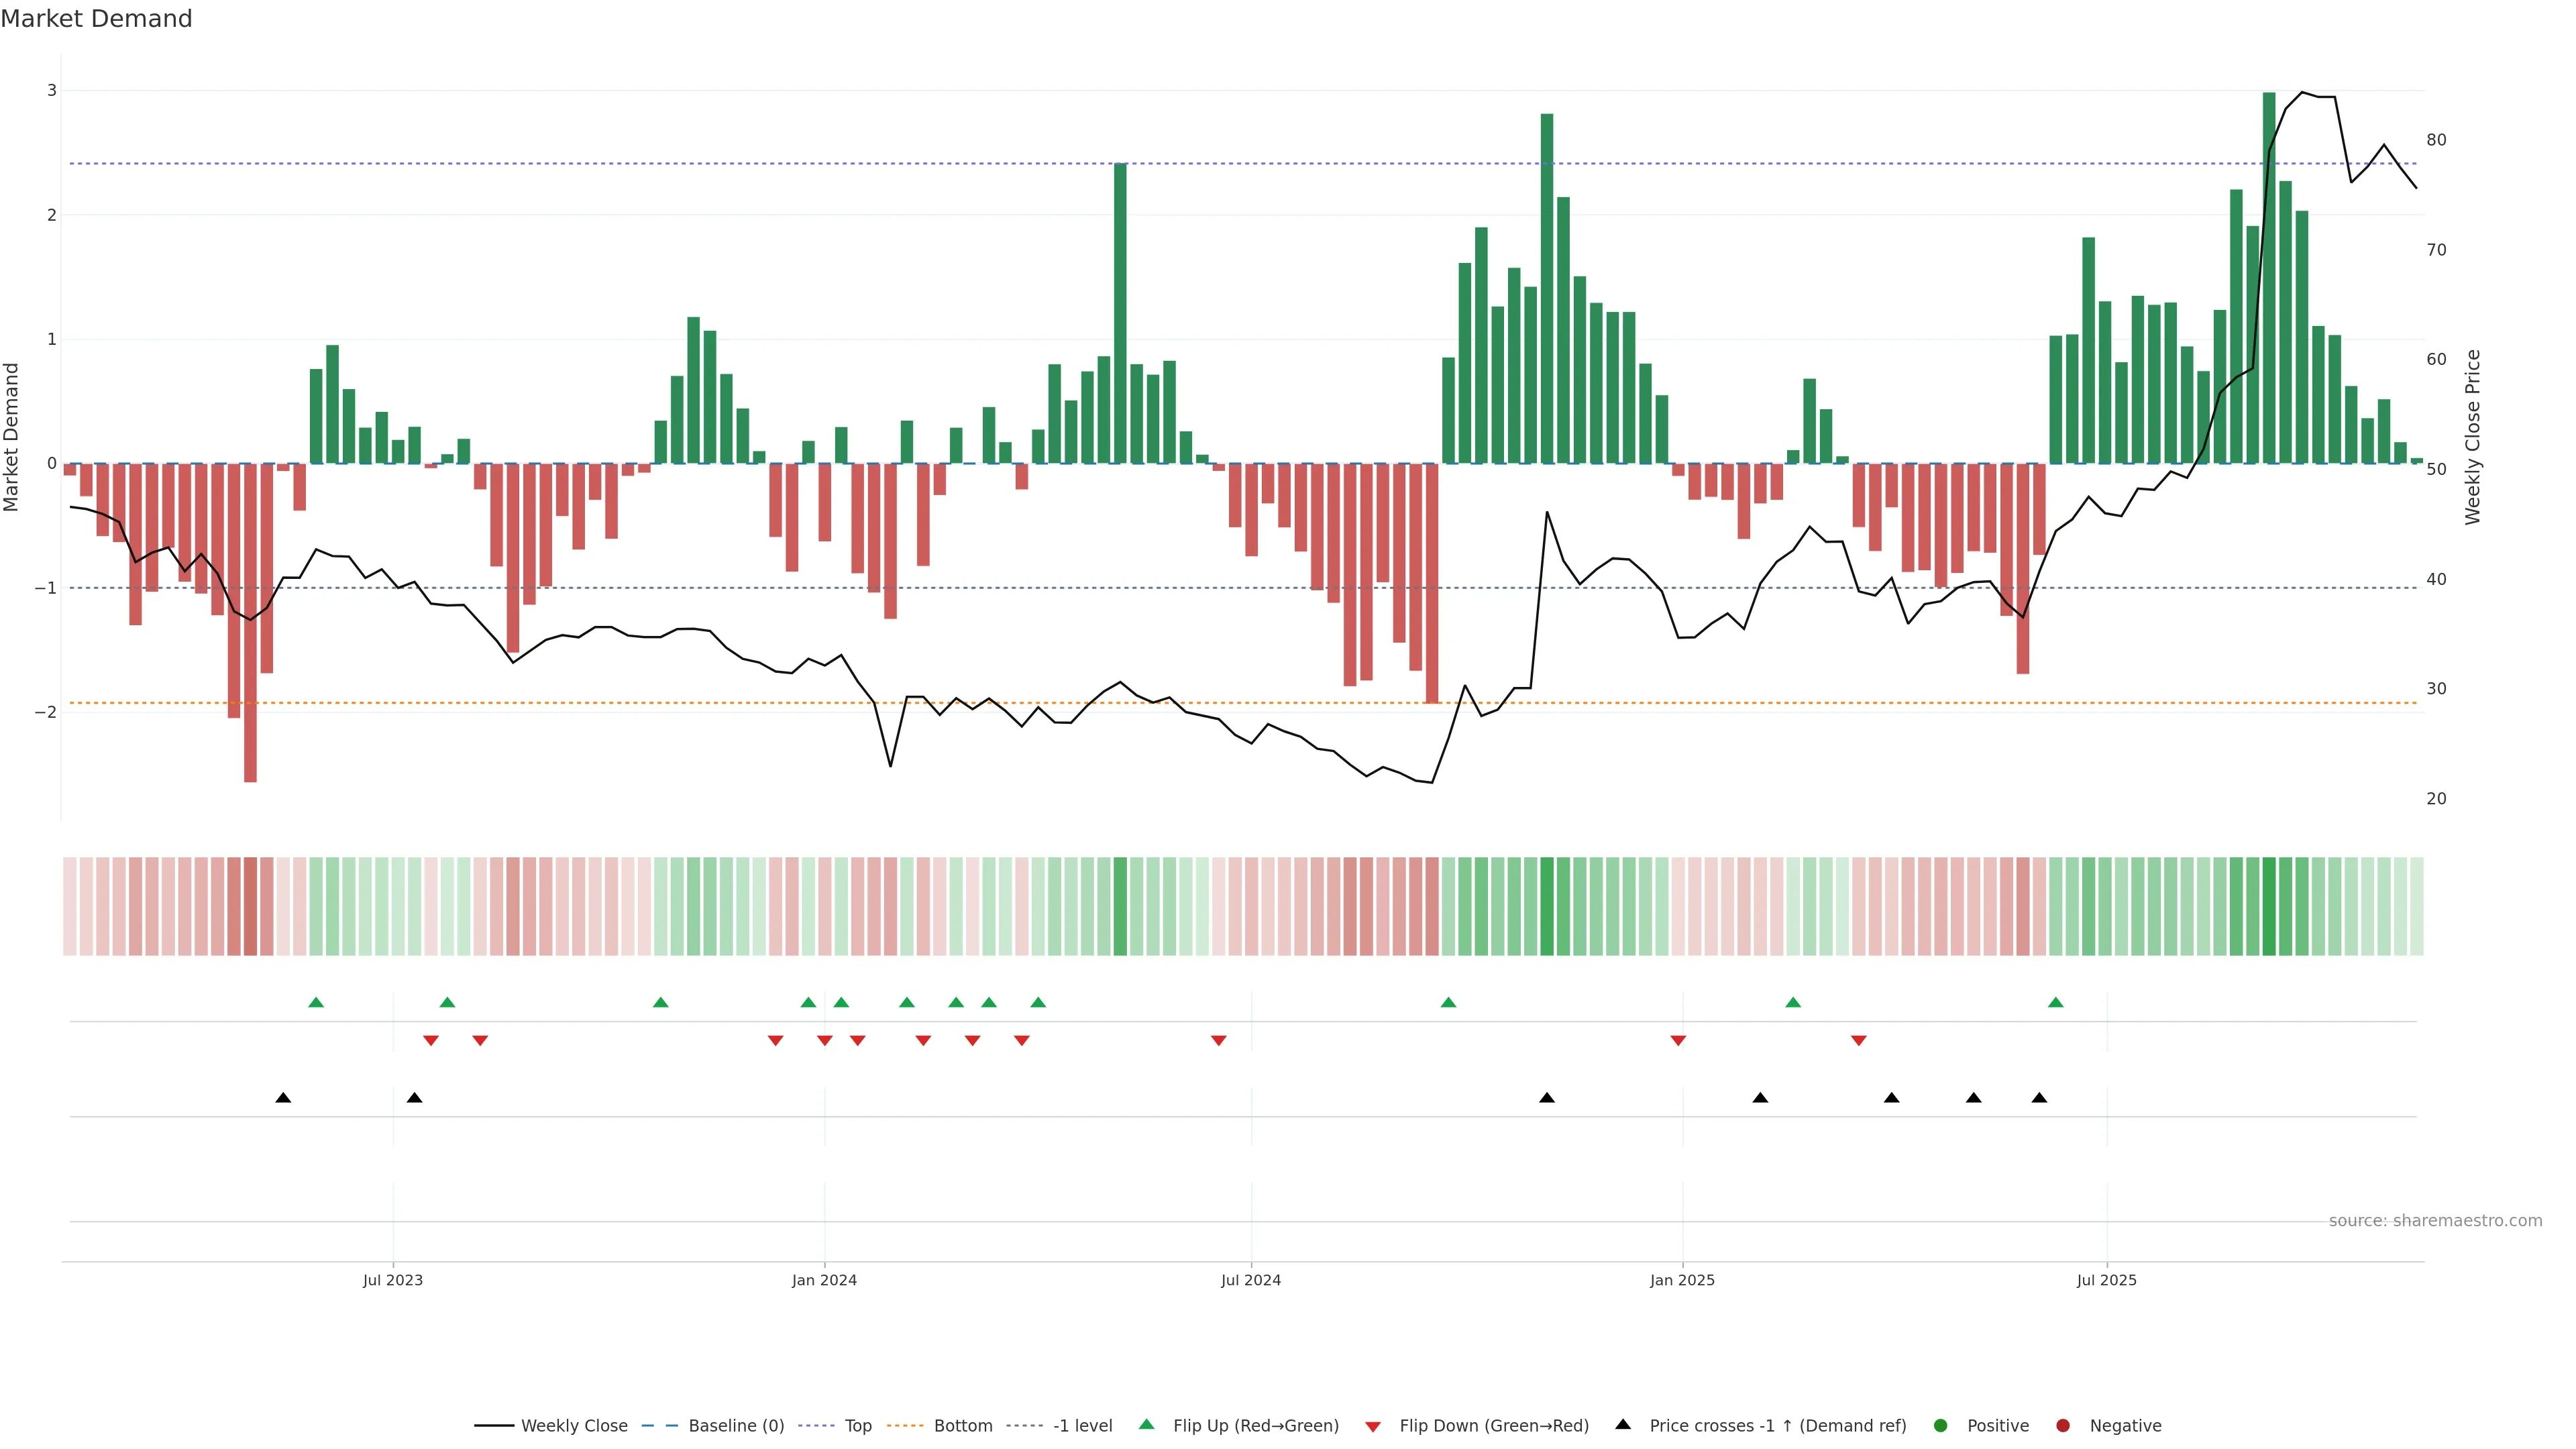Click the first black price-cross triangle marker
This screenshot has height=1449, width=2576.
[283, 1098]
